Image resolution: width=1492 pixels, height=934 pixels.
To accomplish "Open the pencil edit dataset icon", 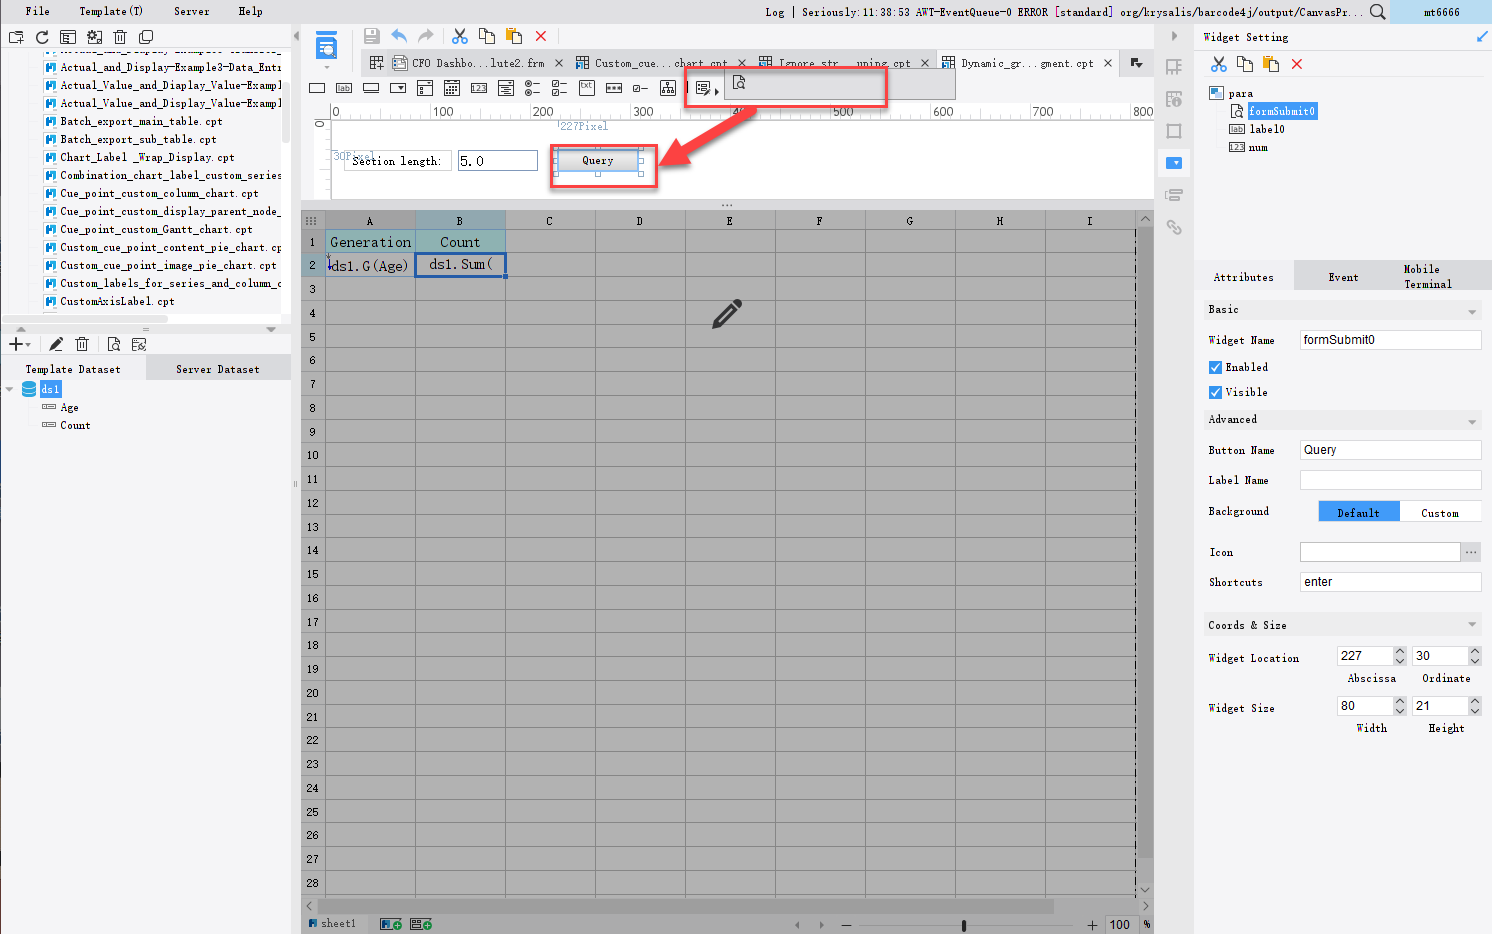I will (x=56, y=344).
